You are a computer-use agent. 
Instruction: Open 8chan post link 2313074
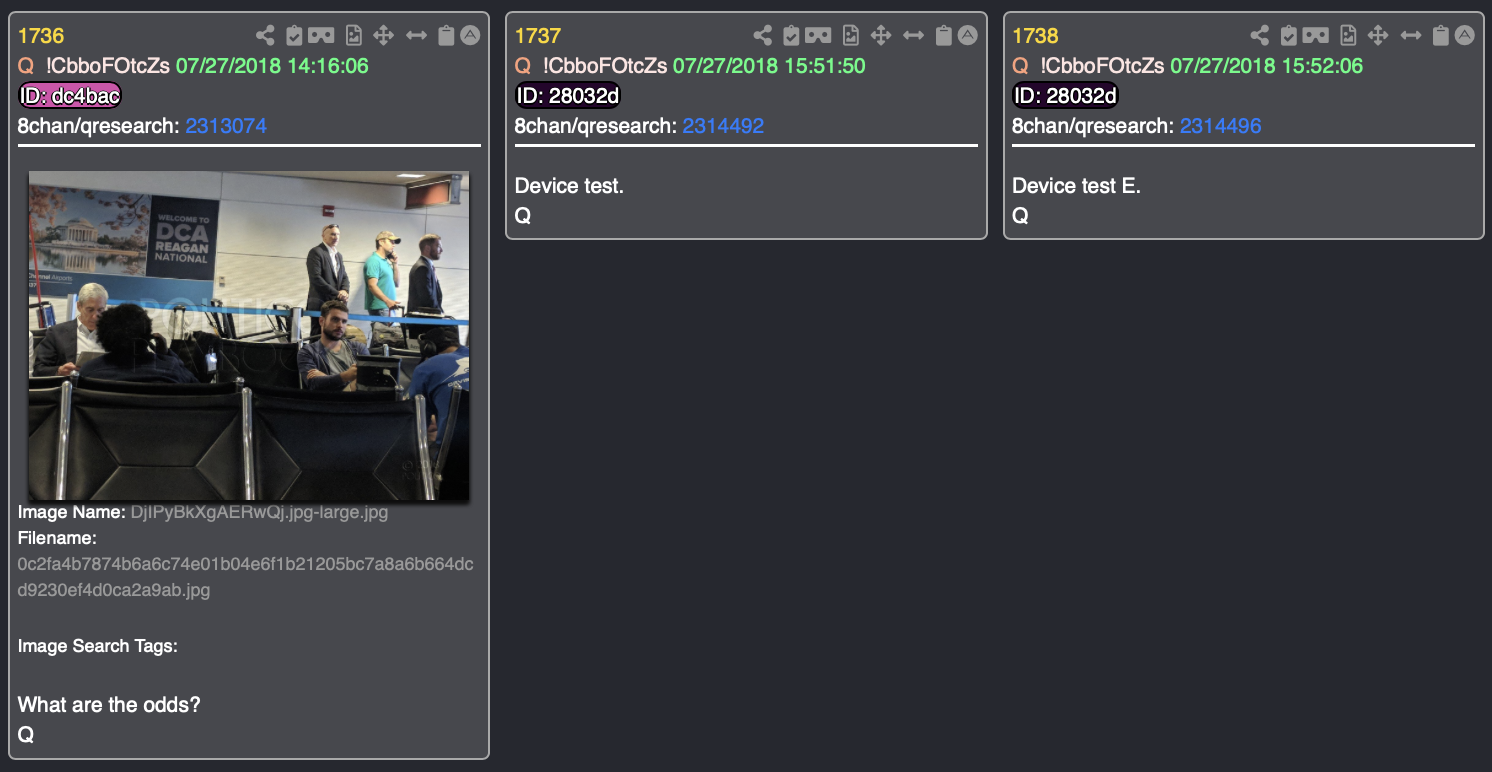226,126
